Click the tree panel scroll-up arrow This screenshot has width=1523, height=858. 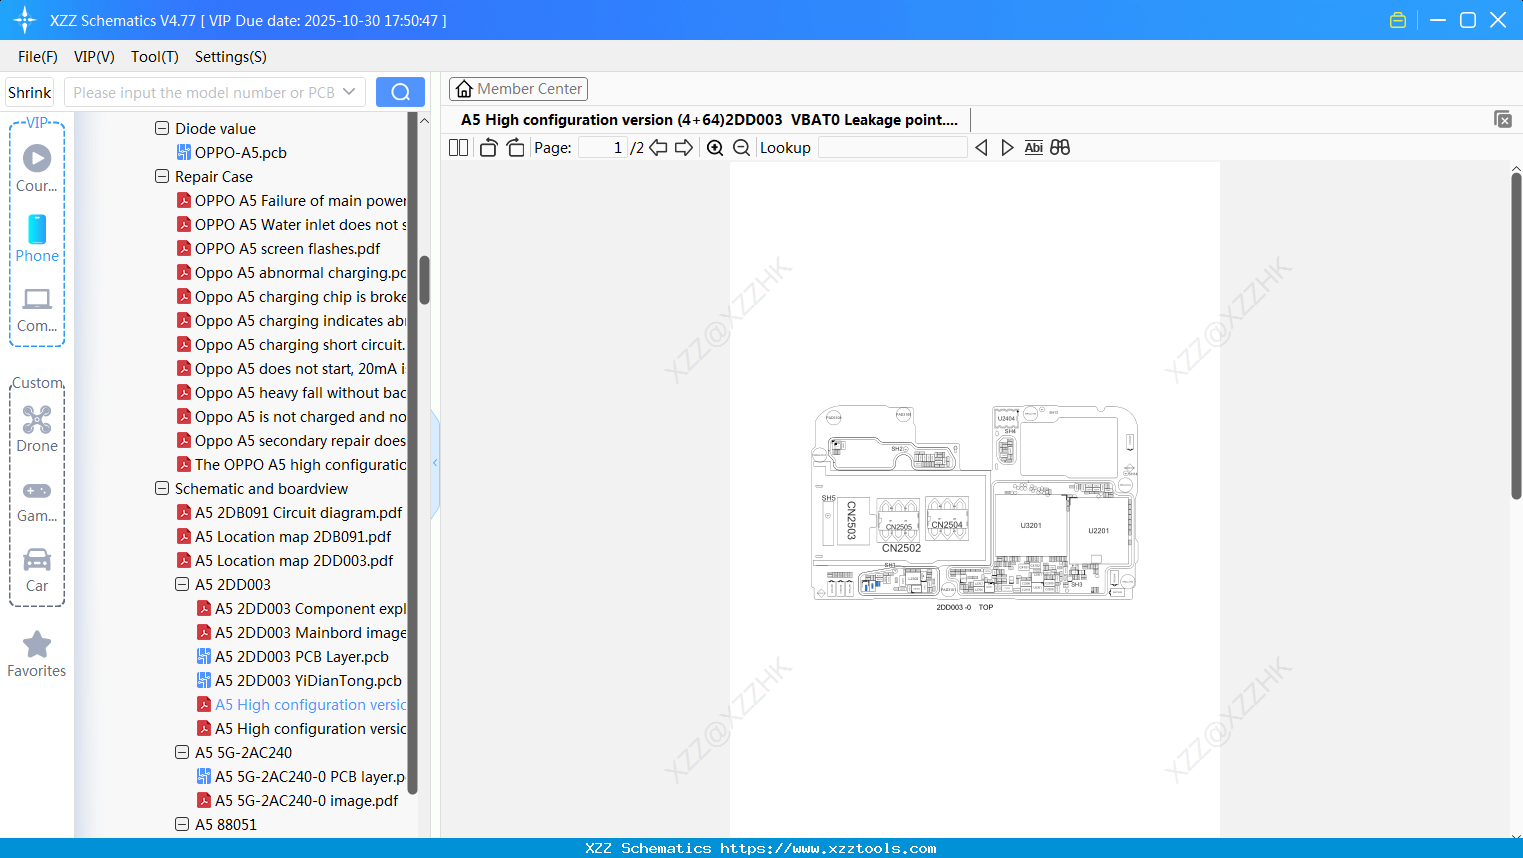point(424,121)
